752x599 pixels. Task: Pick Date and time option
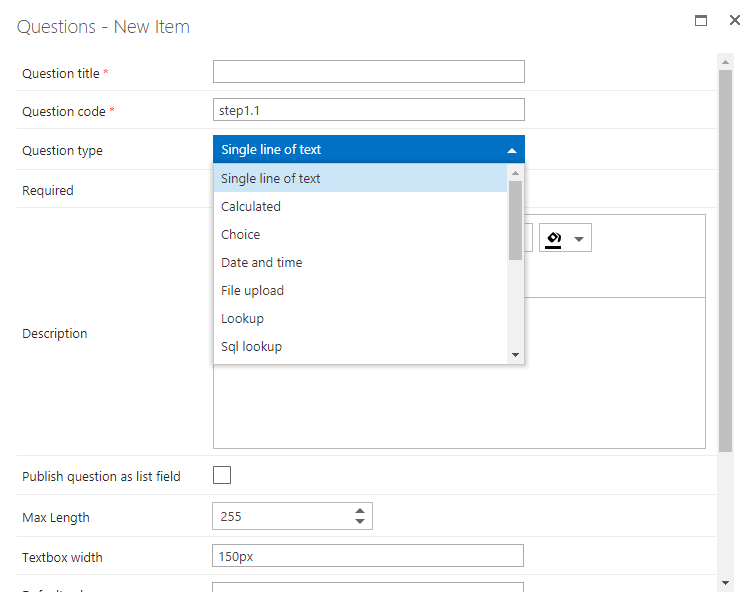click(x=360, y=263)
